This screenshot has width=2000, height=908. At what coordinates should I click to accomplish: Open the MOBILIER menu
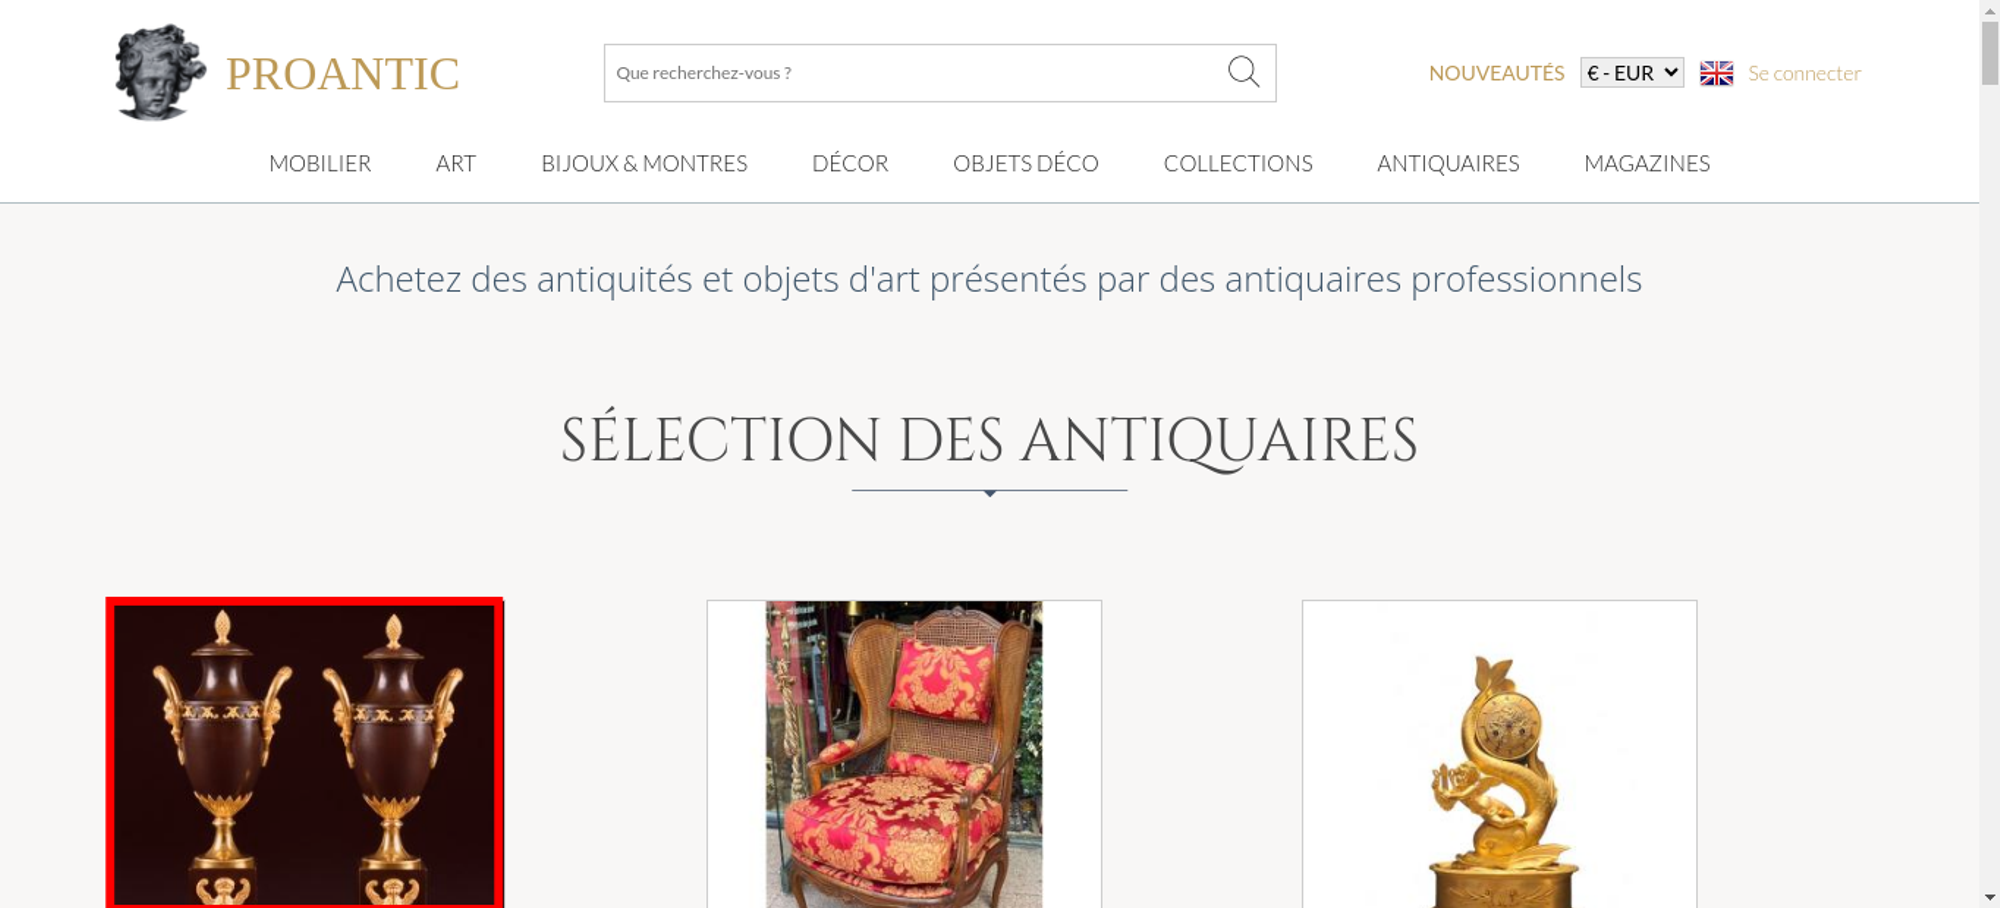pos(320,163)
